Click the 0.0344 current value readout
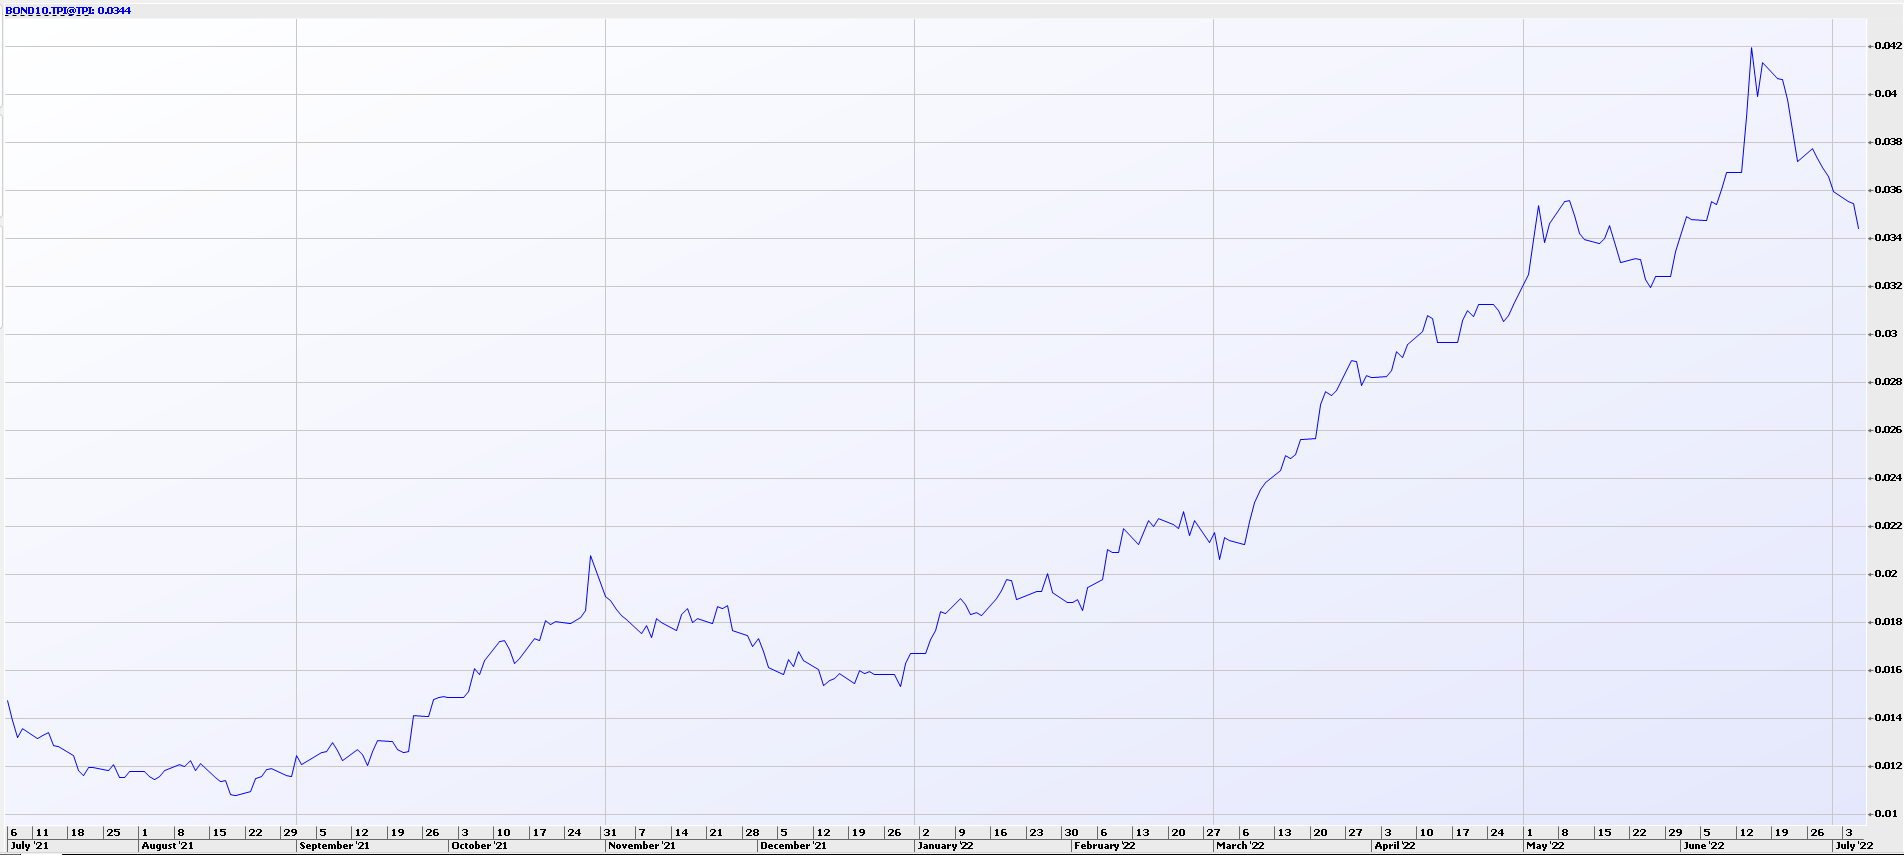 (x=114, y=11)
